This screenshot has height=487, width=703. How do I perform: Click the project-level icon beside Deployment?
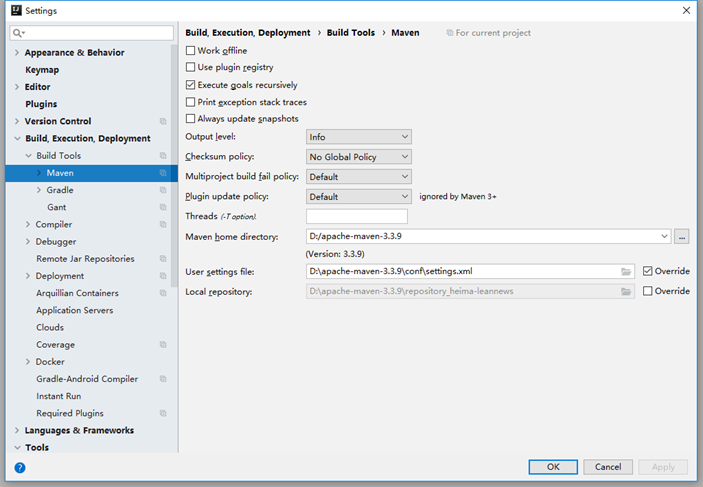(x=163, y=276)
